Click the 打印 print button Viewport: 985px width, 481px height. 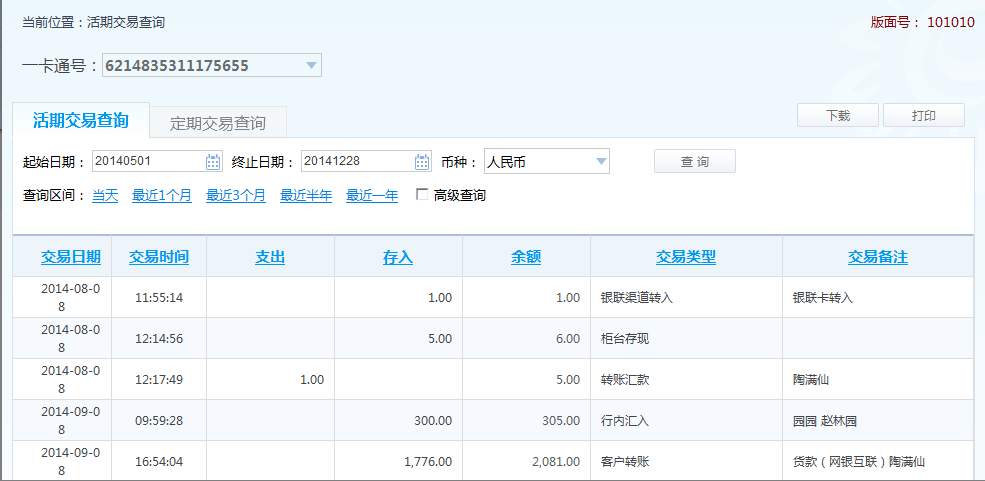[x=923, y=116]
